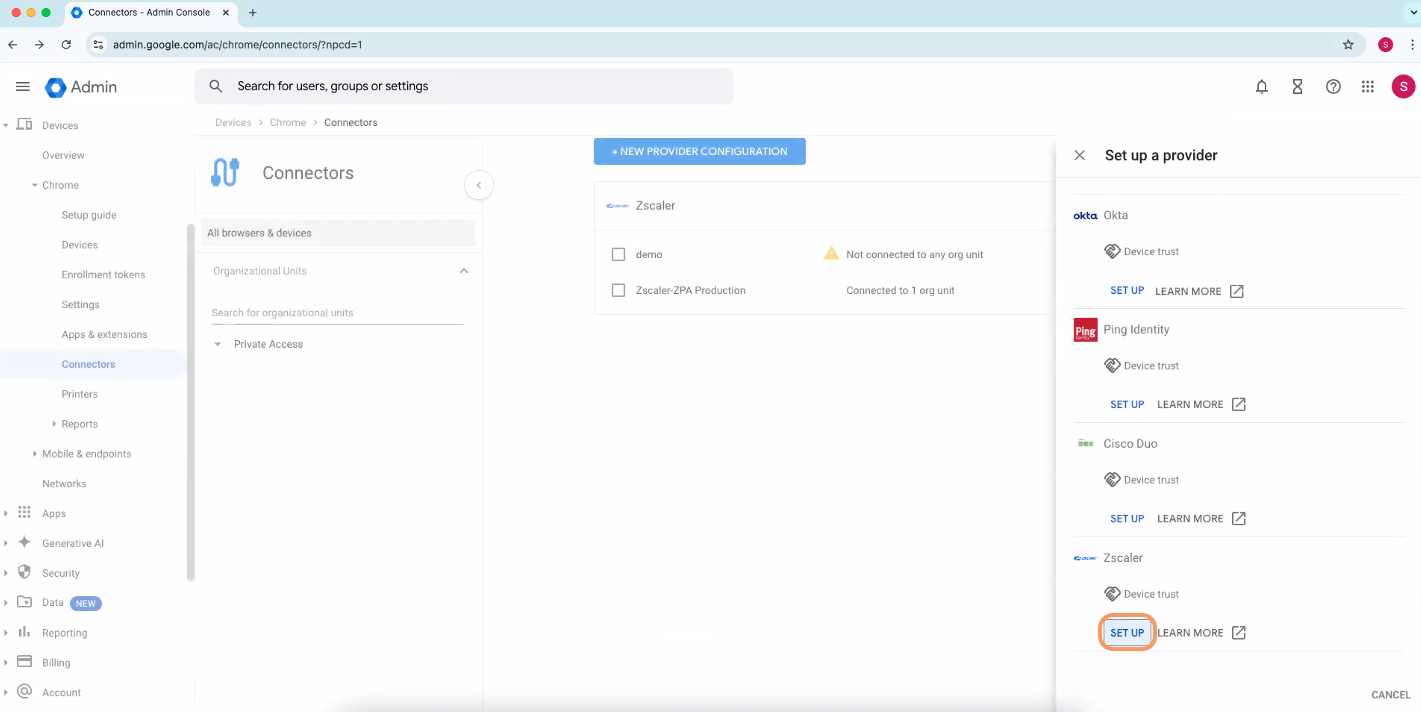
Task: Click the Zscaler logo in the provider panel
Action: click(1085, 558)
